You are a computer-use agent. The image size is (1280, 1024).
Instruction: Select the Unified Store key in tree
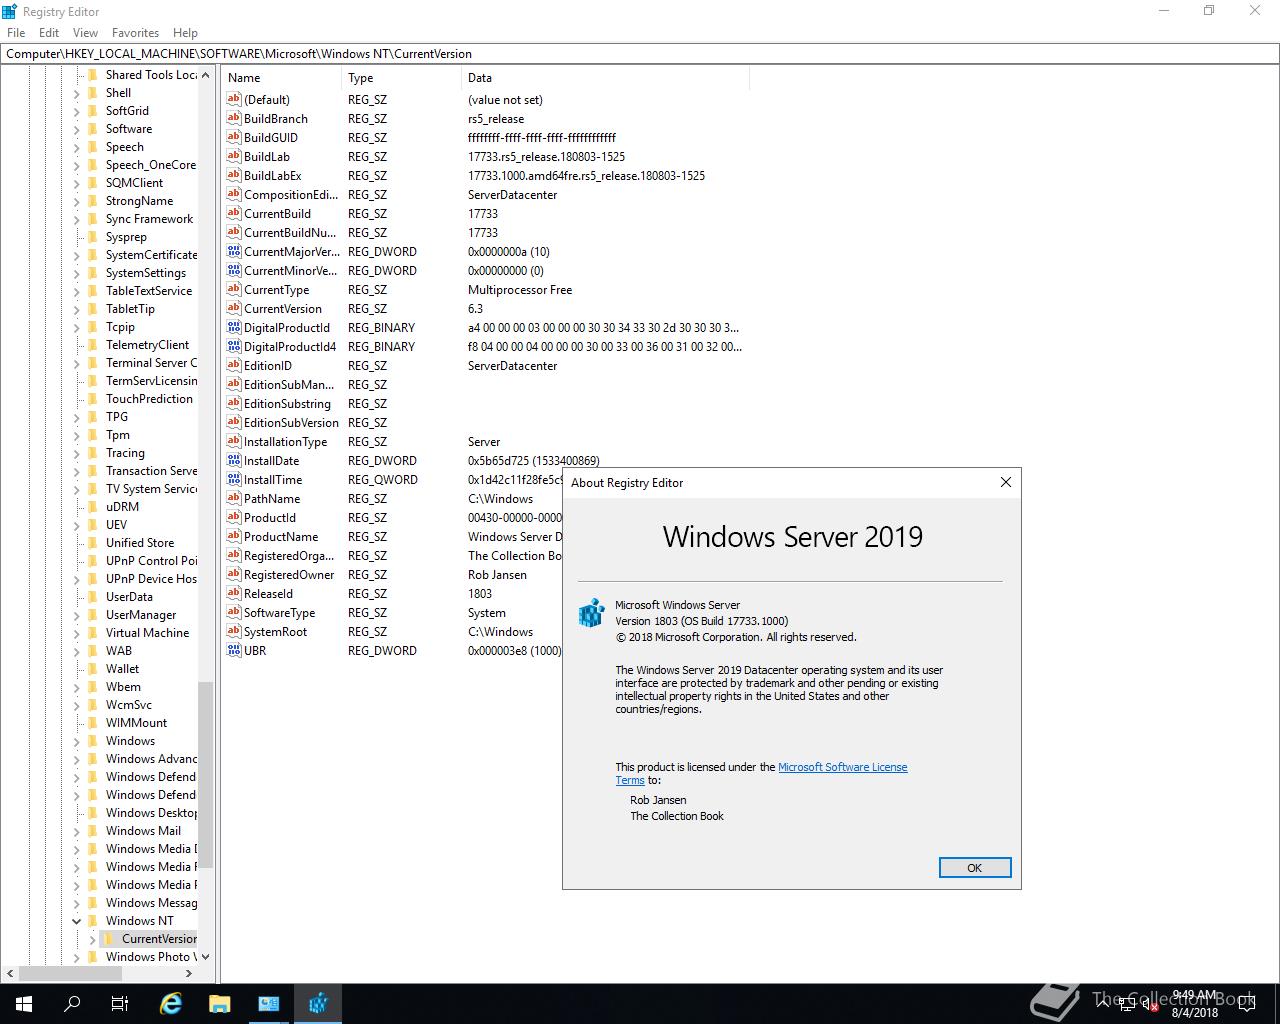coord(140,543)
